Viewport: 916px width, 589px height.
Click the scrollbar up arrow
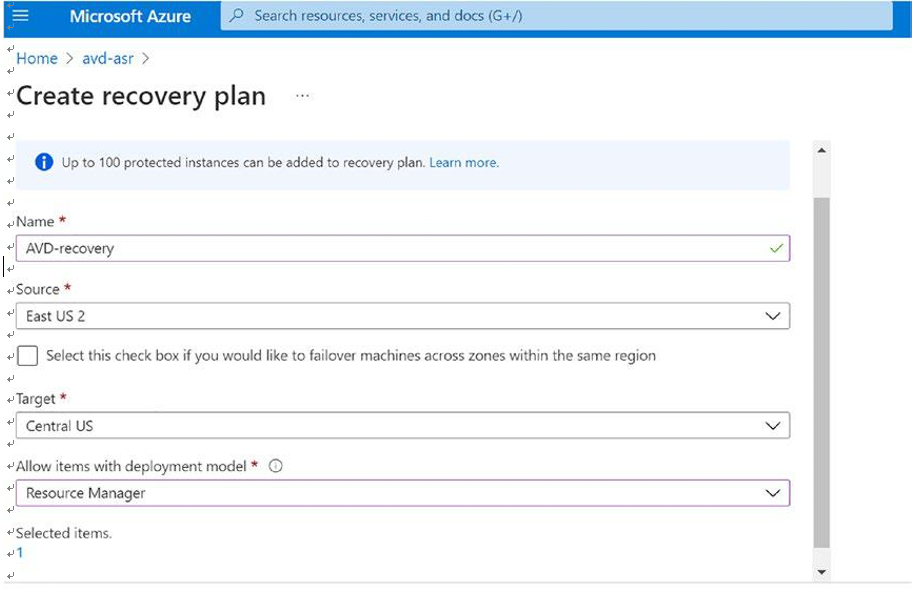pyautogui.click(x=821, y=150)
